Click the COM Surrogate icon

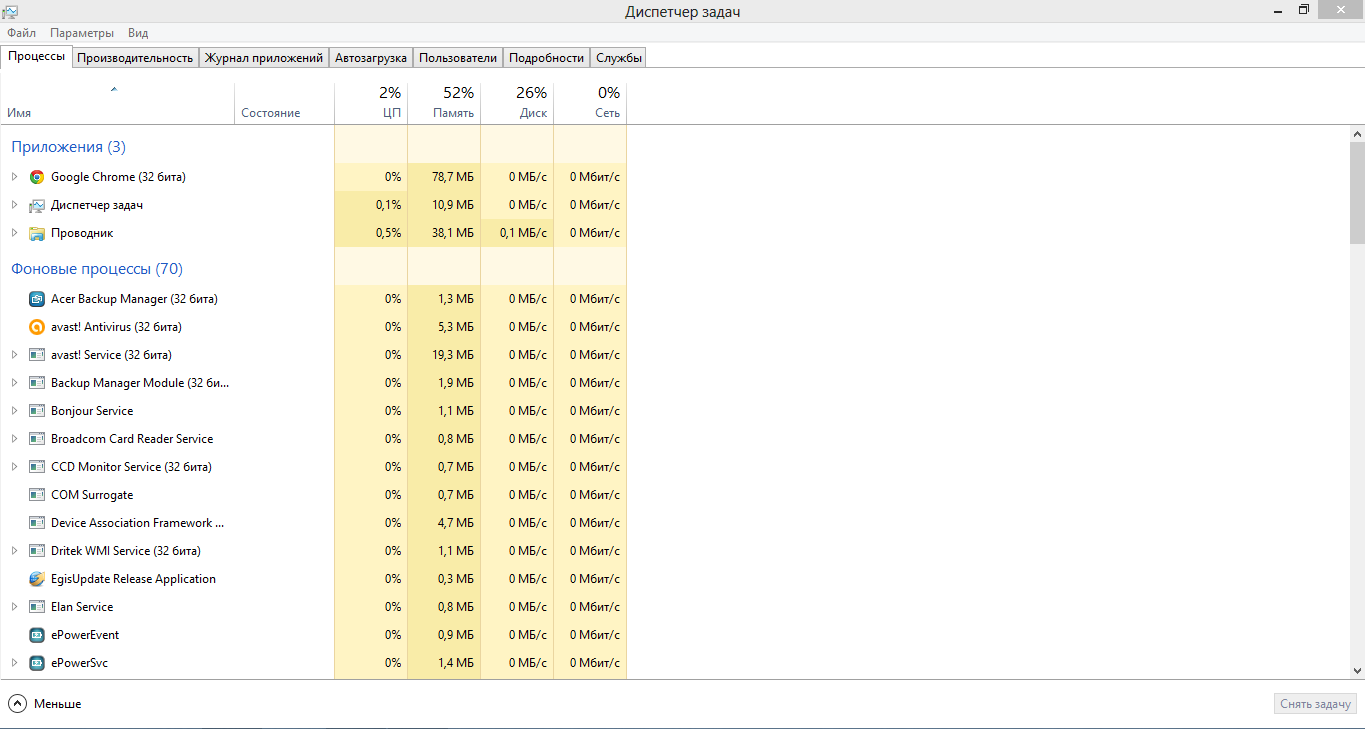click(37, 495)
